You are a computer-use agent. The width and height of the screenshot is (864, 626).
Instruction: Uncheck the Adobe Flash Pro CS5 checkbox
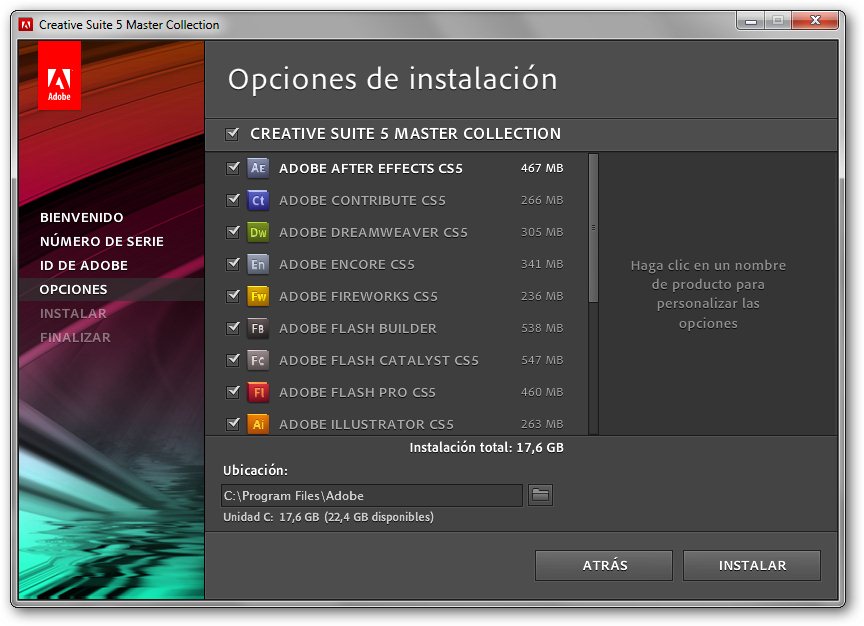(x=233, y=391)
